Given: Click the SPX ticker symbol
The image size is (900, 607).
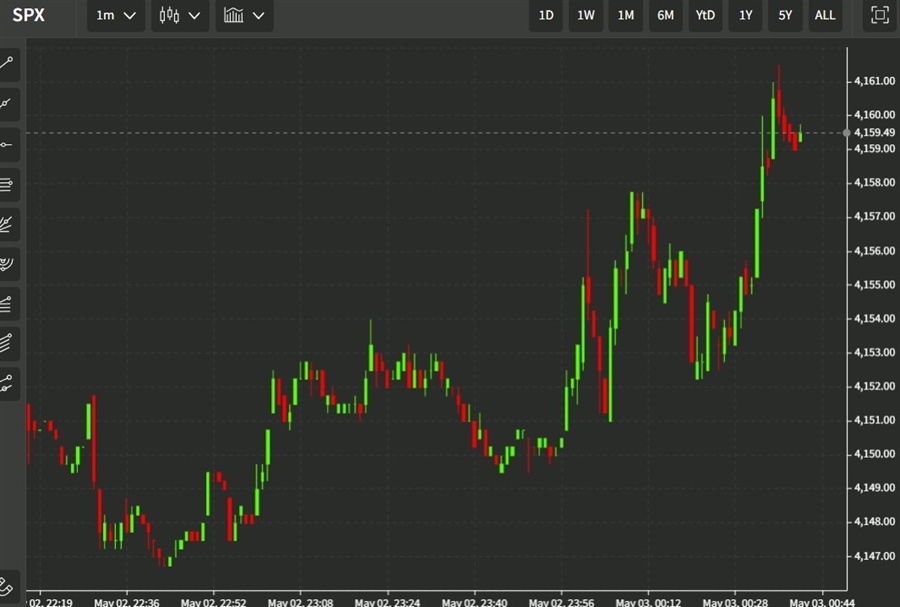Looking at the screenshot, I should (28, 15).
